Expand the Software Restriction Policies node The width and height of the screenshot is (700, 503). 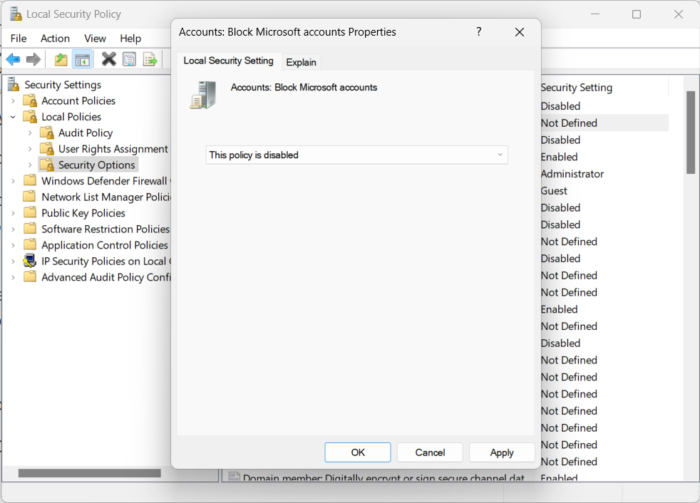(x=13, y=229)
